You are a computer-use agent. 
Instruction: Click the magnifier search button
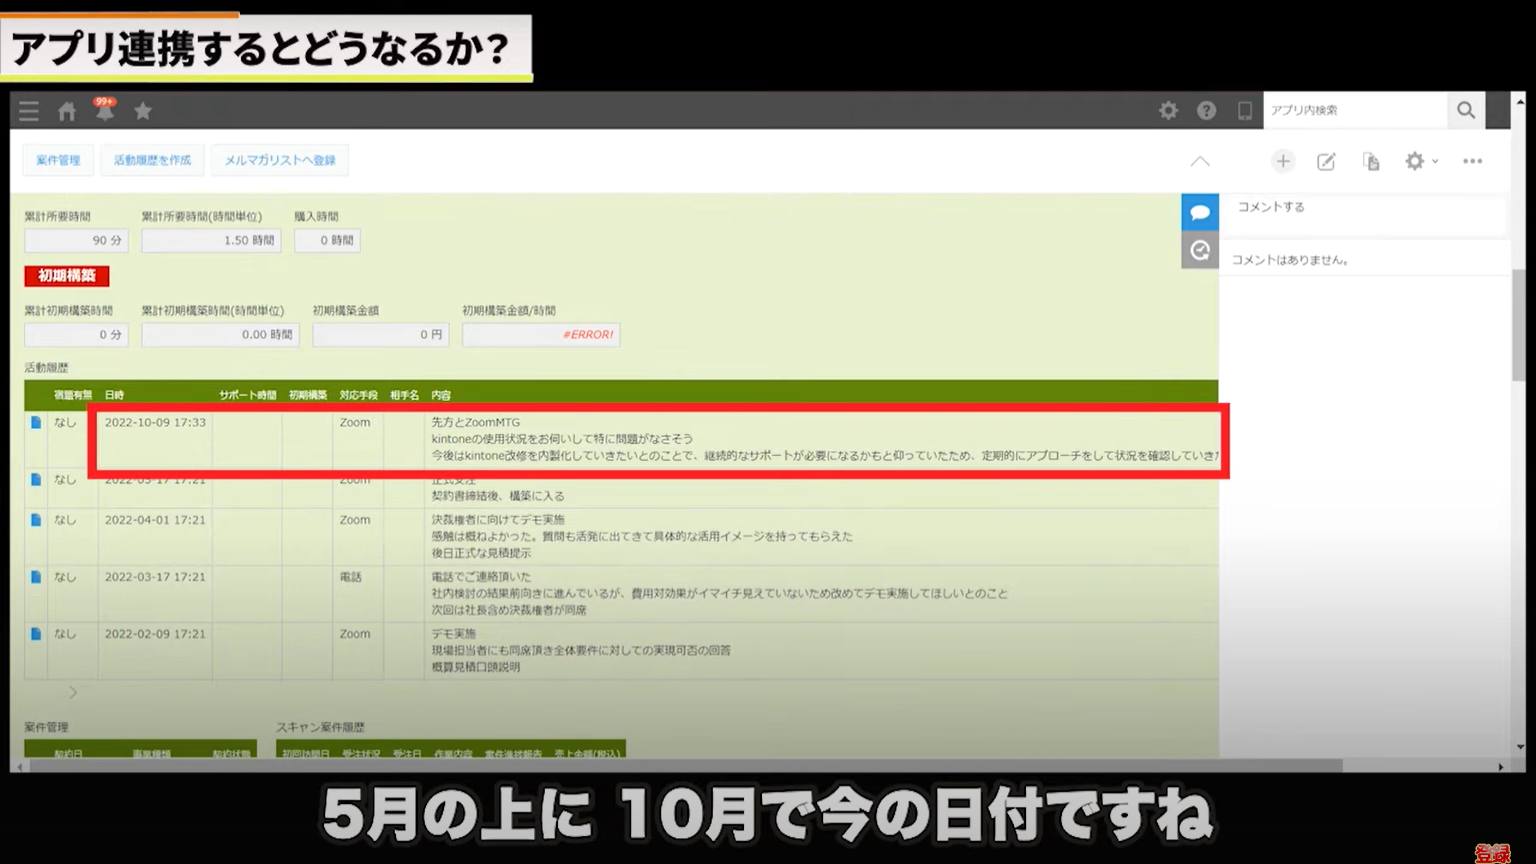(x=1466, y=111)
